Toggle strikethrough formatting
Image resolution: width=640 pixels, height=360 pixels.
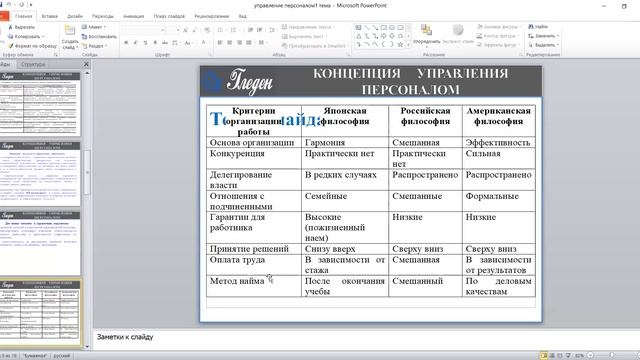(x=165, y=42)
